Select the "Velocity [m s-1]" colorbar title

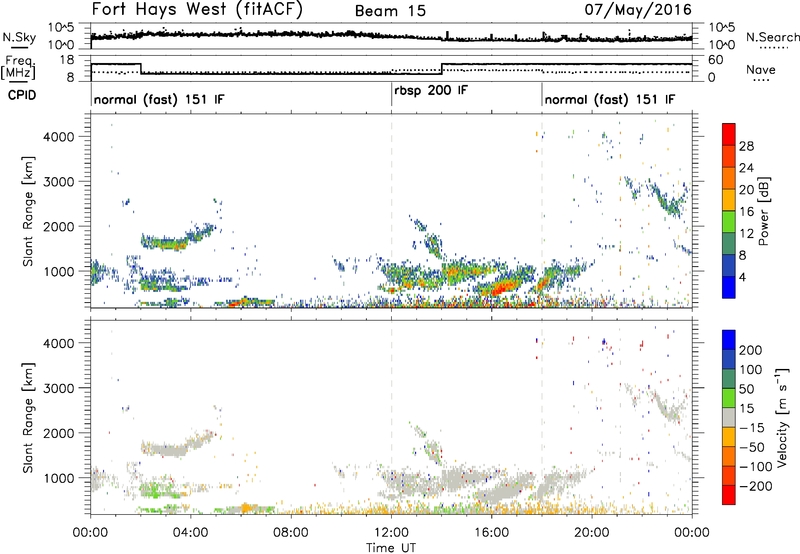pyautogui.click(x=782, y=417)
